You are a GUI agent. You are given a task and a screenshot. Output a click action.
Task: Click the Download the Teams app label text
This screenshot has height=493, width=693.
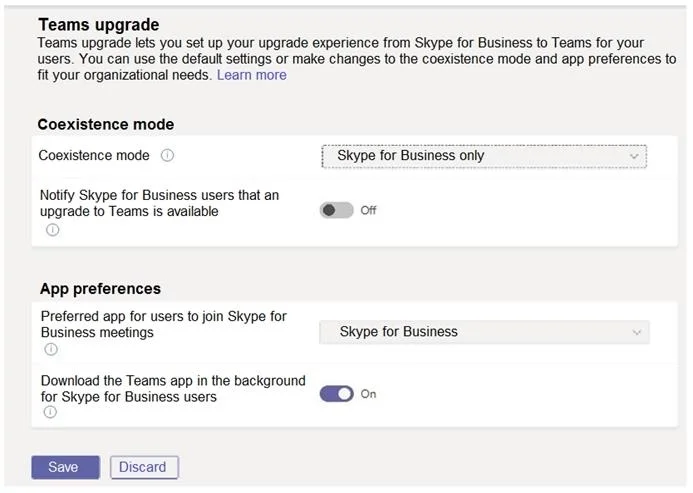point(173,388)
